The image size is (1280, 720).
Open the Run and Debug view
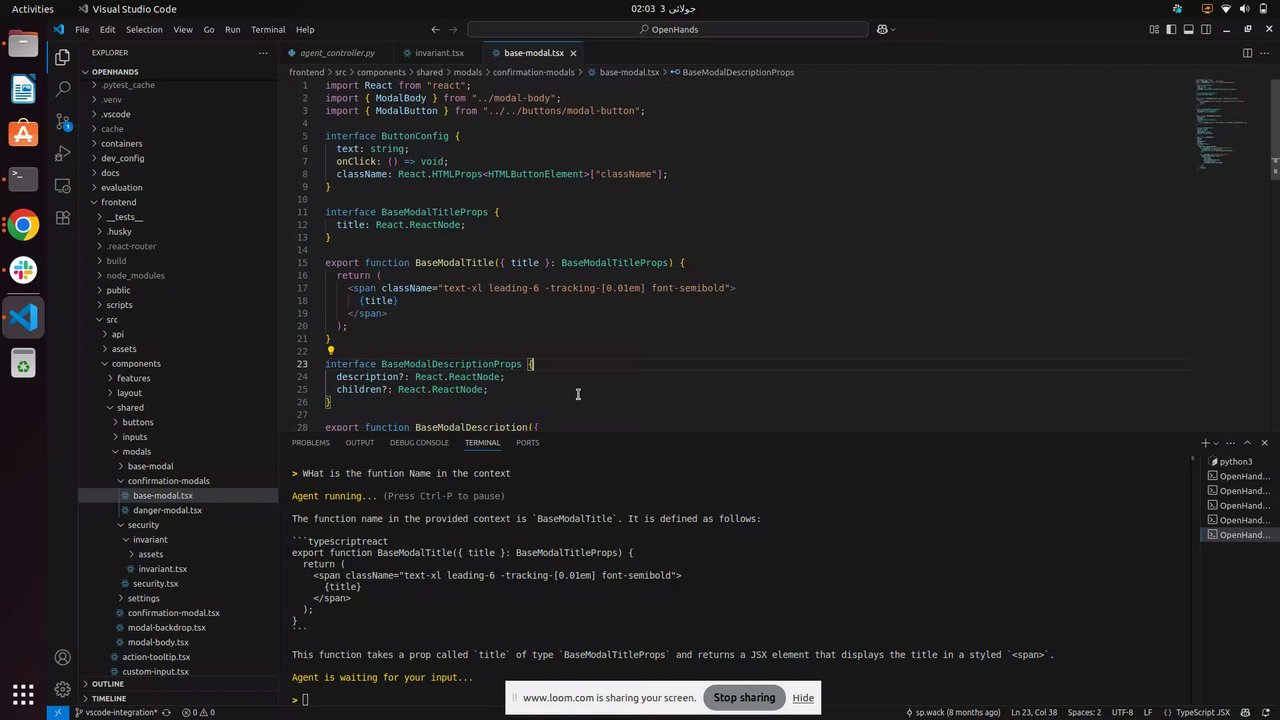point(62,153)
